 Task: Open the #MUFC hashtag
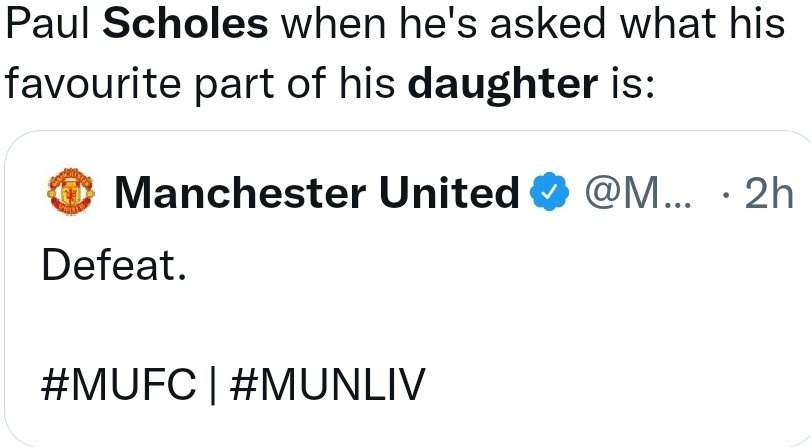pos(115,384)
